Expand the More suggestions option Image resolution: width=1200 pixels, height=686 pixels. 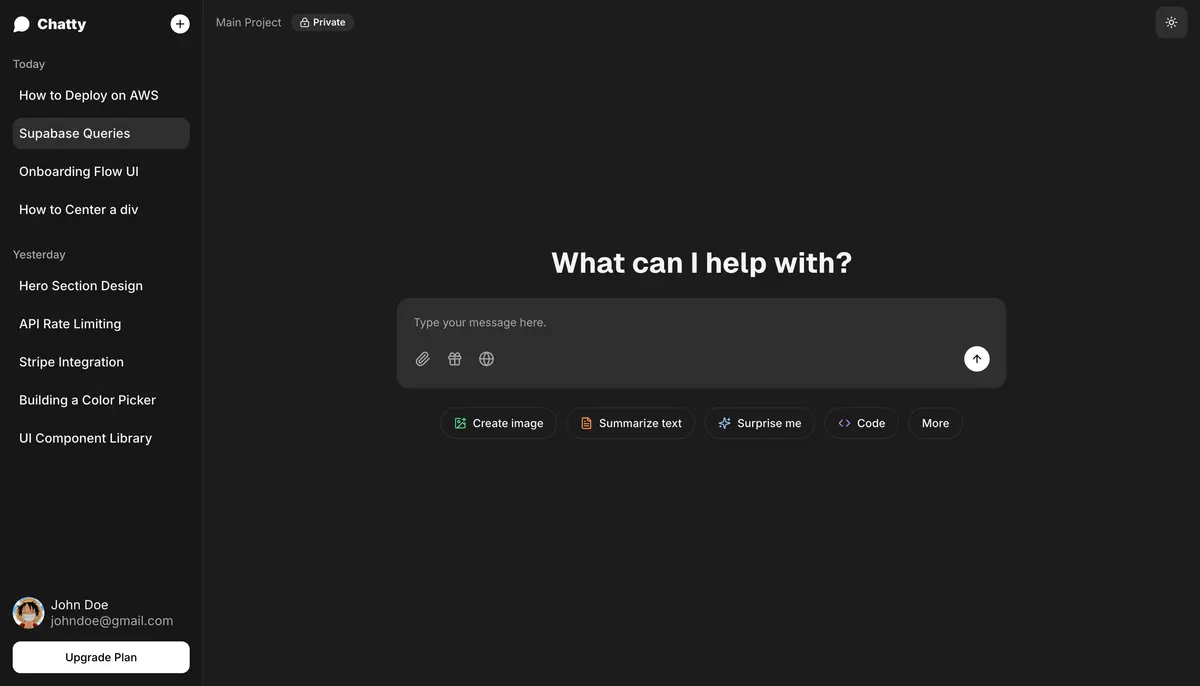pos(935,423)
